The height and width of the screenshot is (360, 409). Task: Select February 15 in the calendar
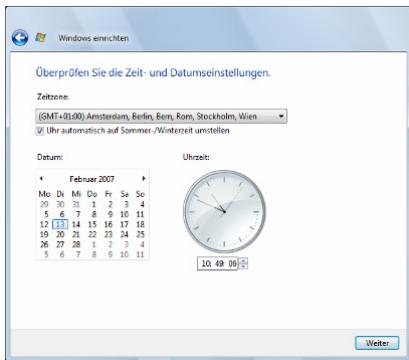click(x=92, y=224)
